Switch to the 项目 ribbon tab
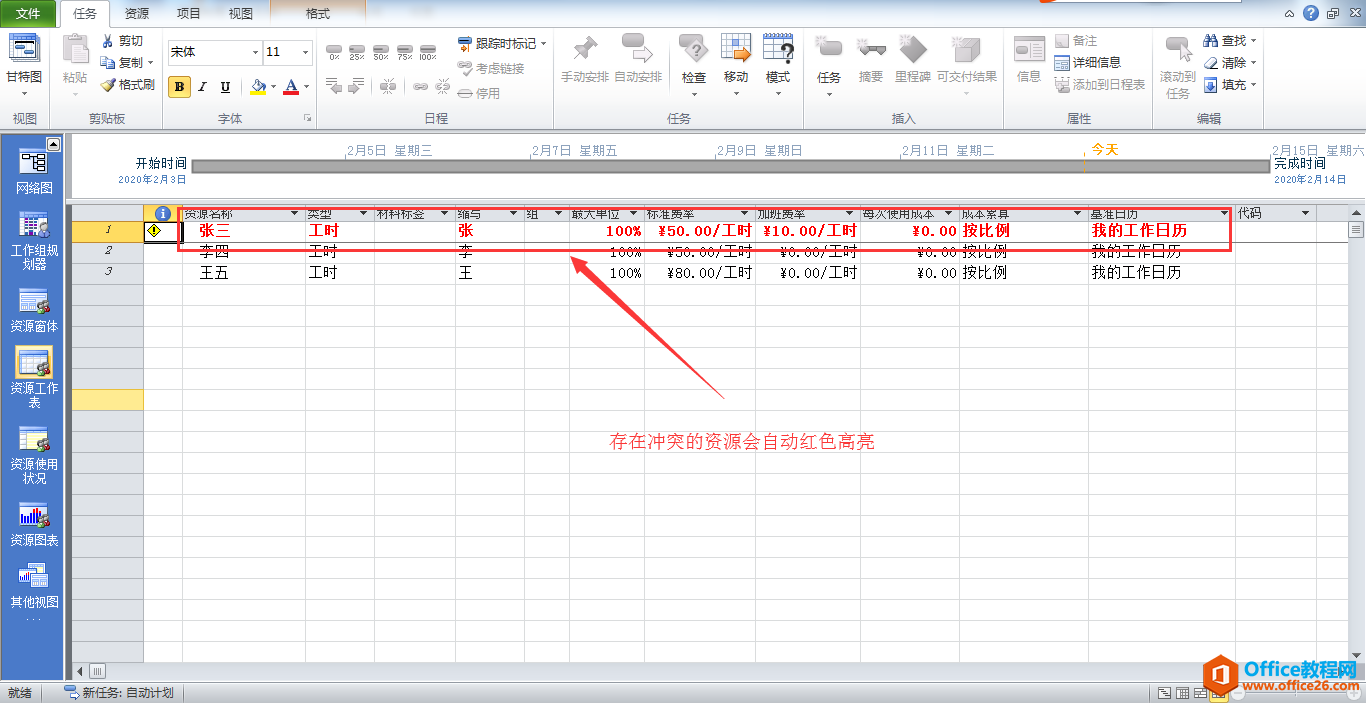Image resolution: width=1366 pixels, height=703 pixels. [188, 14]
